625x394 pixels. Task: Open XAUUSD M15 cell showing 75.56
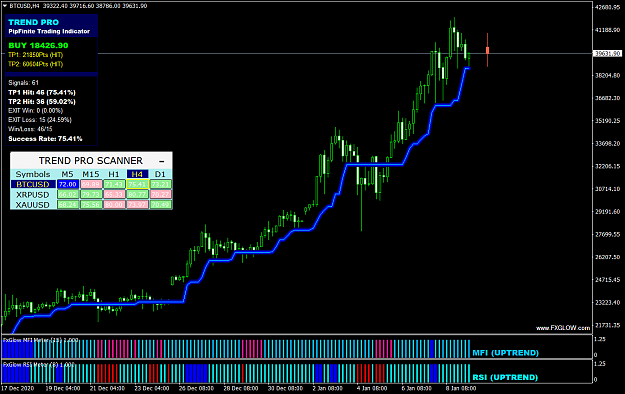[x=91, y=205]
